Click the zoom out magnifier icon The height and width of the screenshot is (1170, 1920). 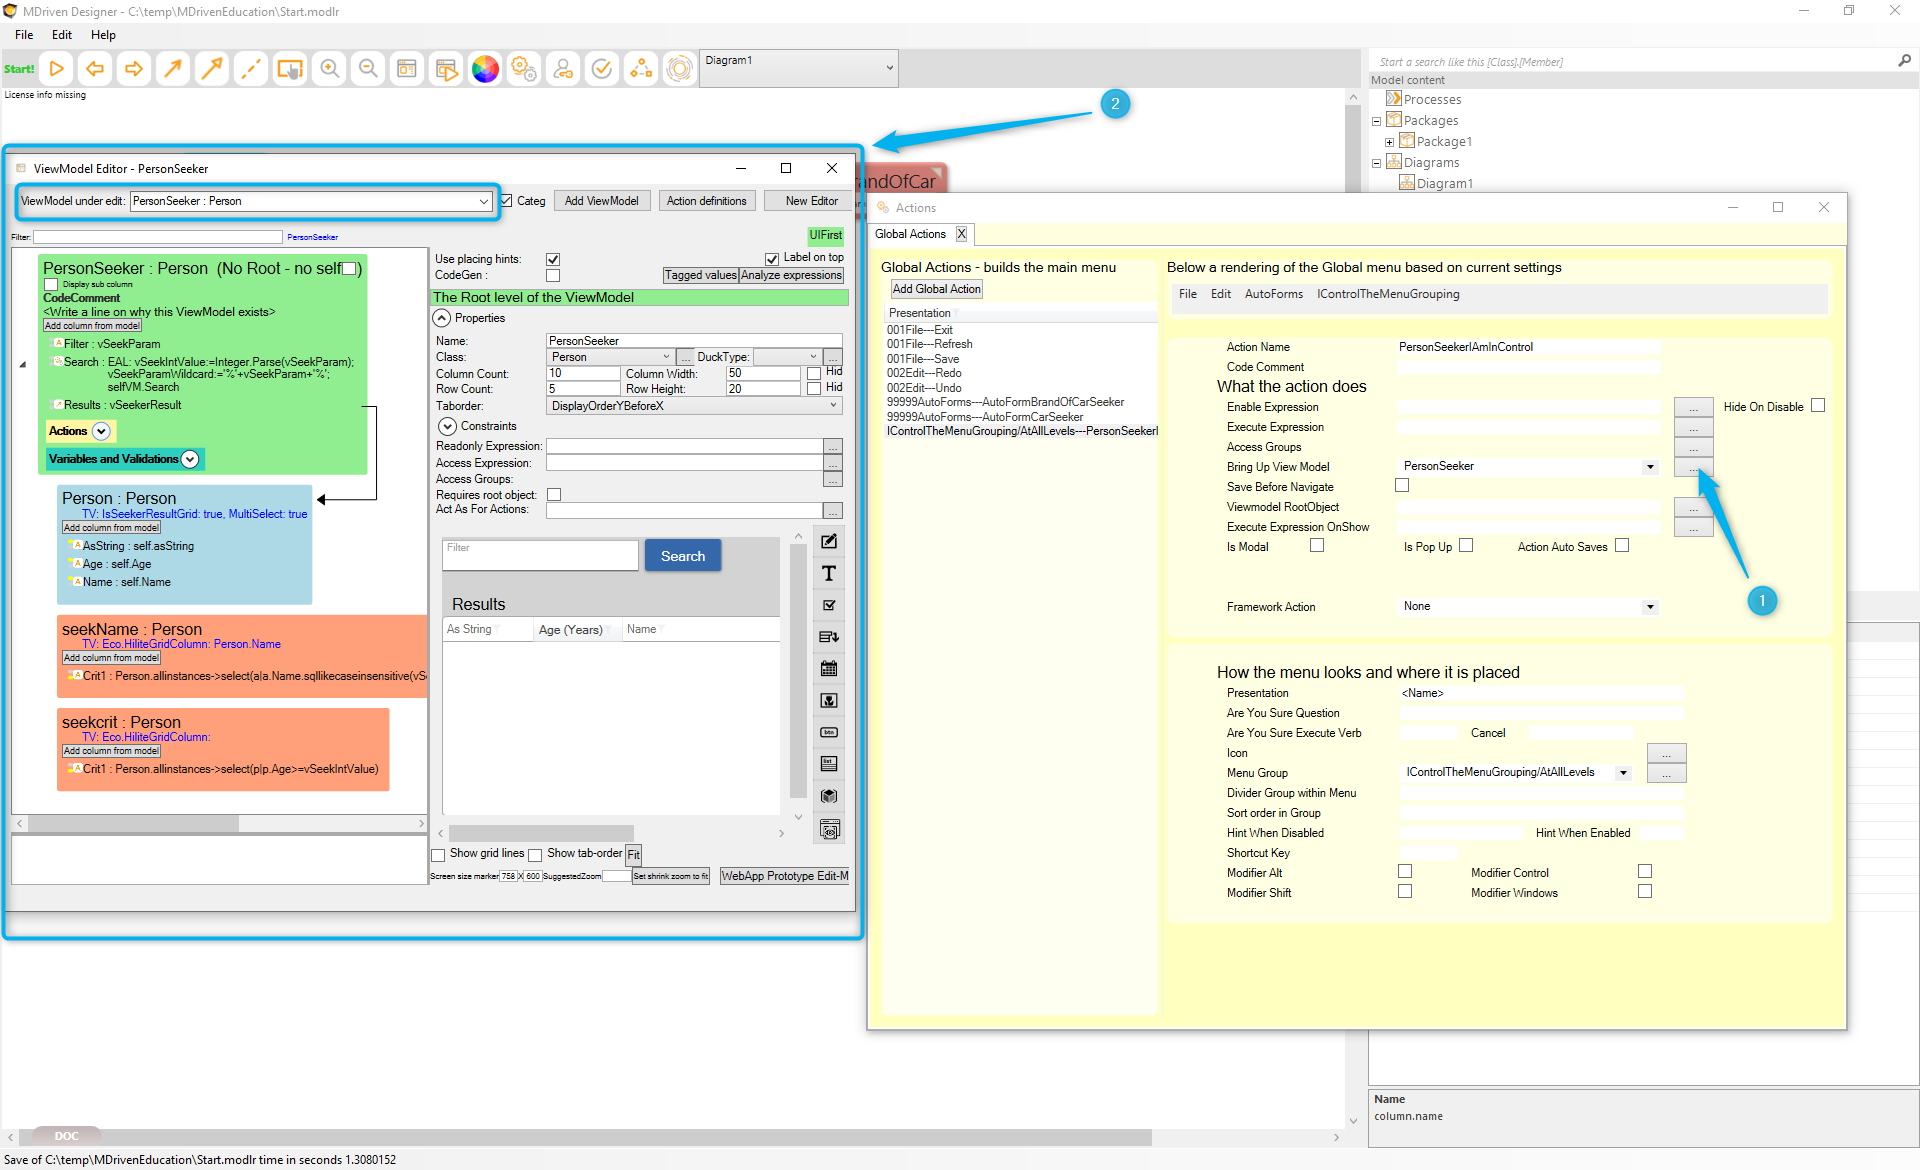368,69
